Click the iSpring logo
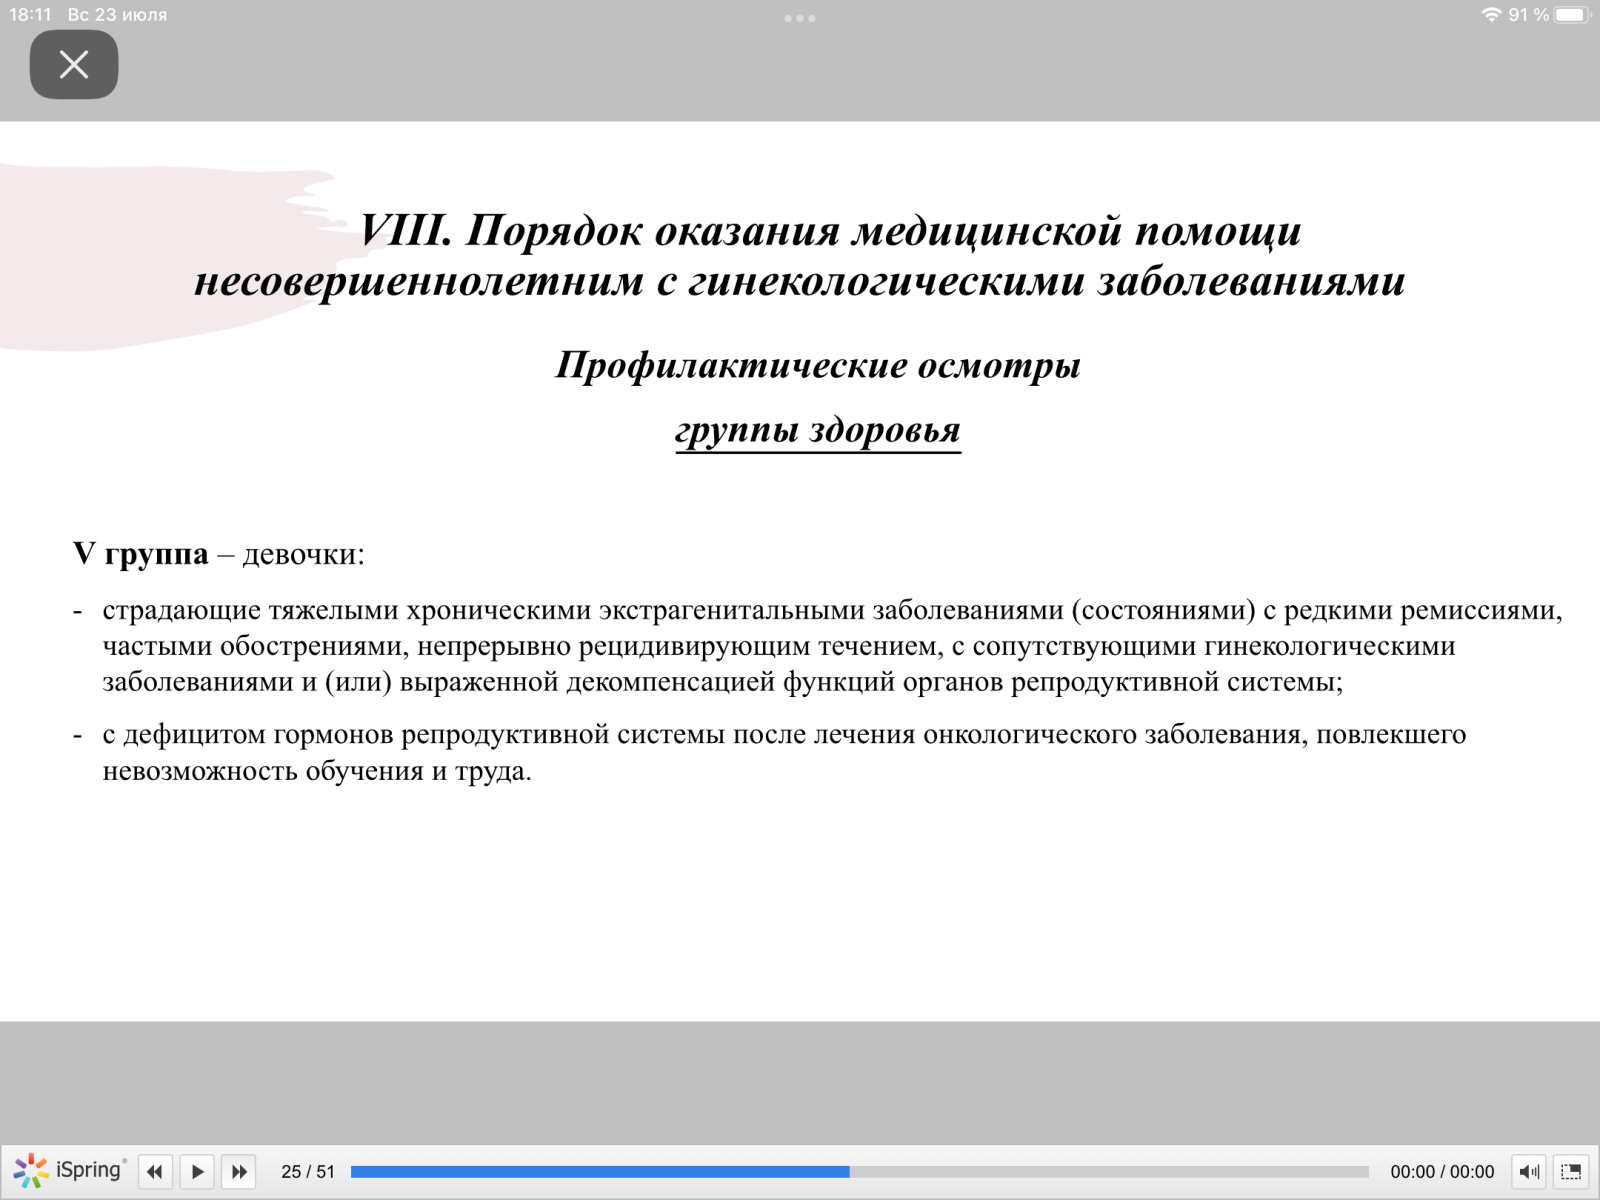 click(70, 1171)
